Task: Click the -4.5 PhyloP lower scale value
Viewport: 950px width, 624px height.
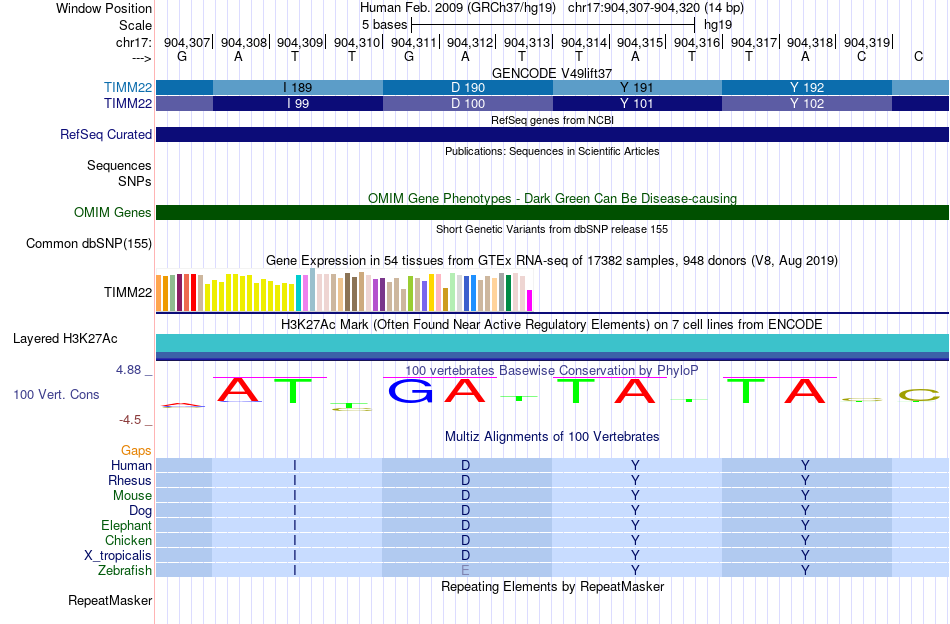Action: pyautogui.click(x=130, y=420)
